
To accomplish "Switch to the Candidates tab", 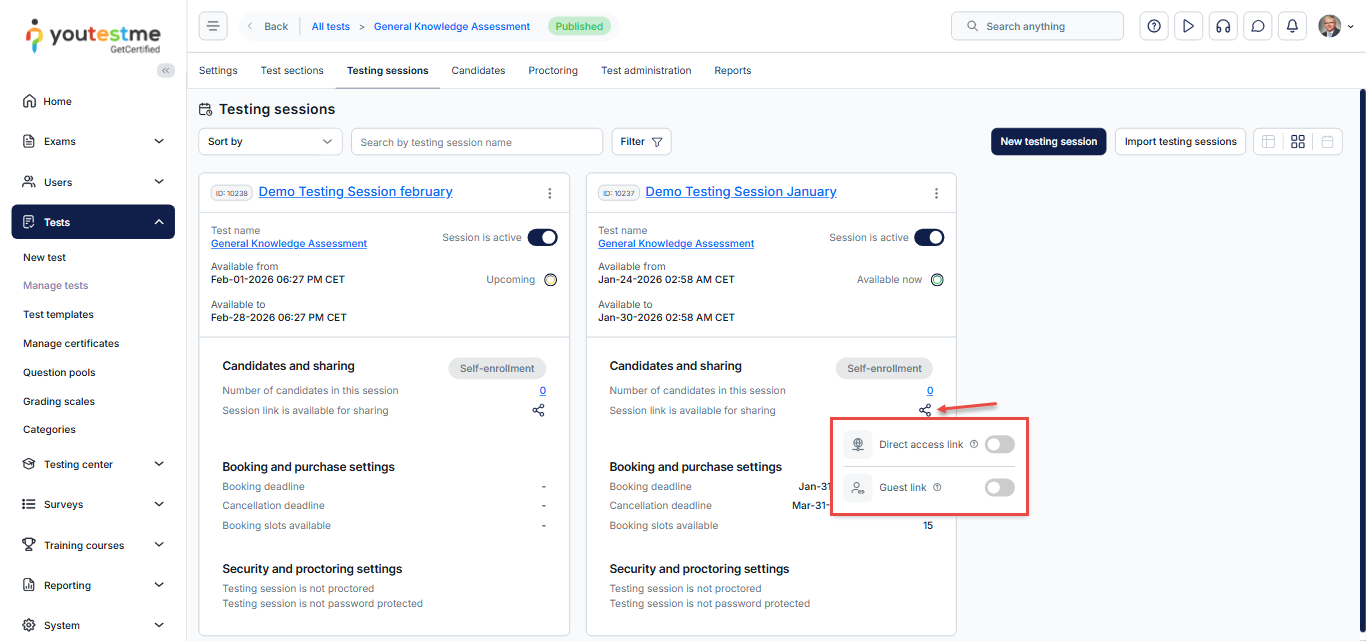I will (478, 71).
